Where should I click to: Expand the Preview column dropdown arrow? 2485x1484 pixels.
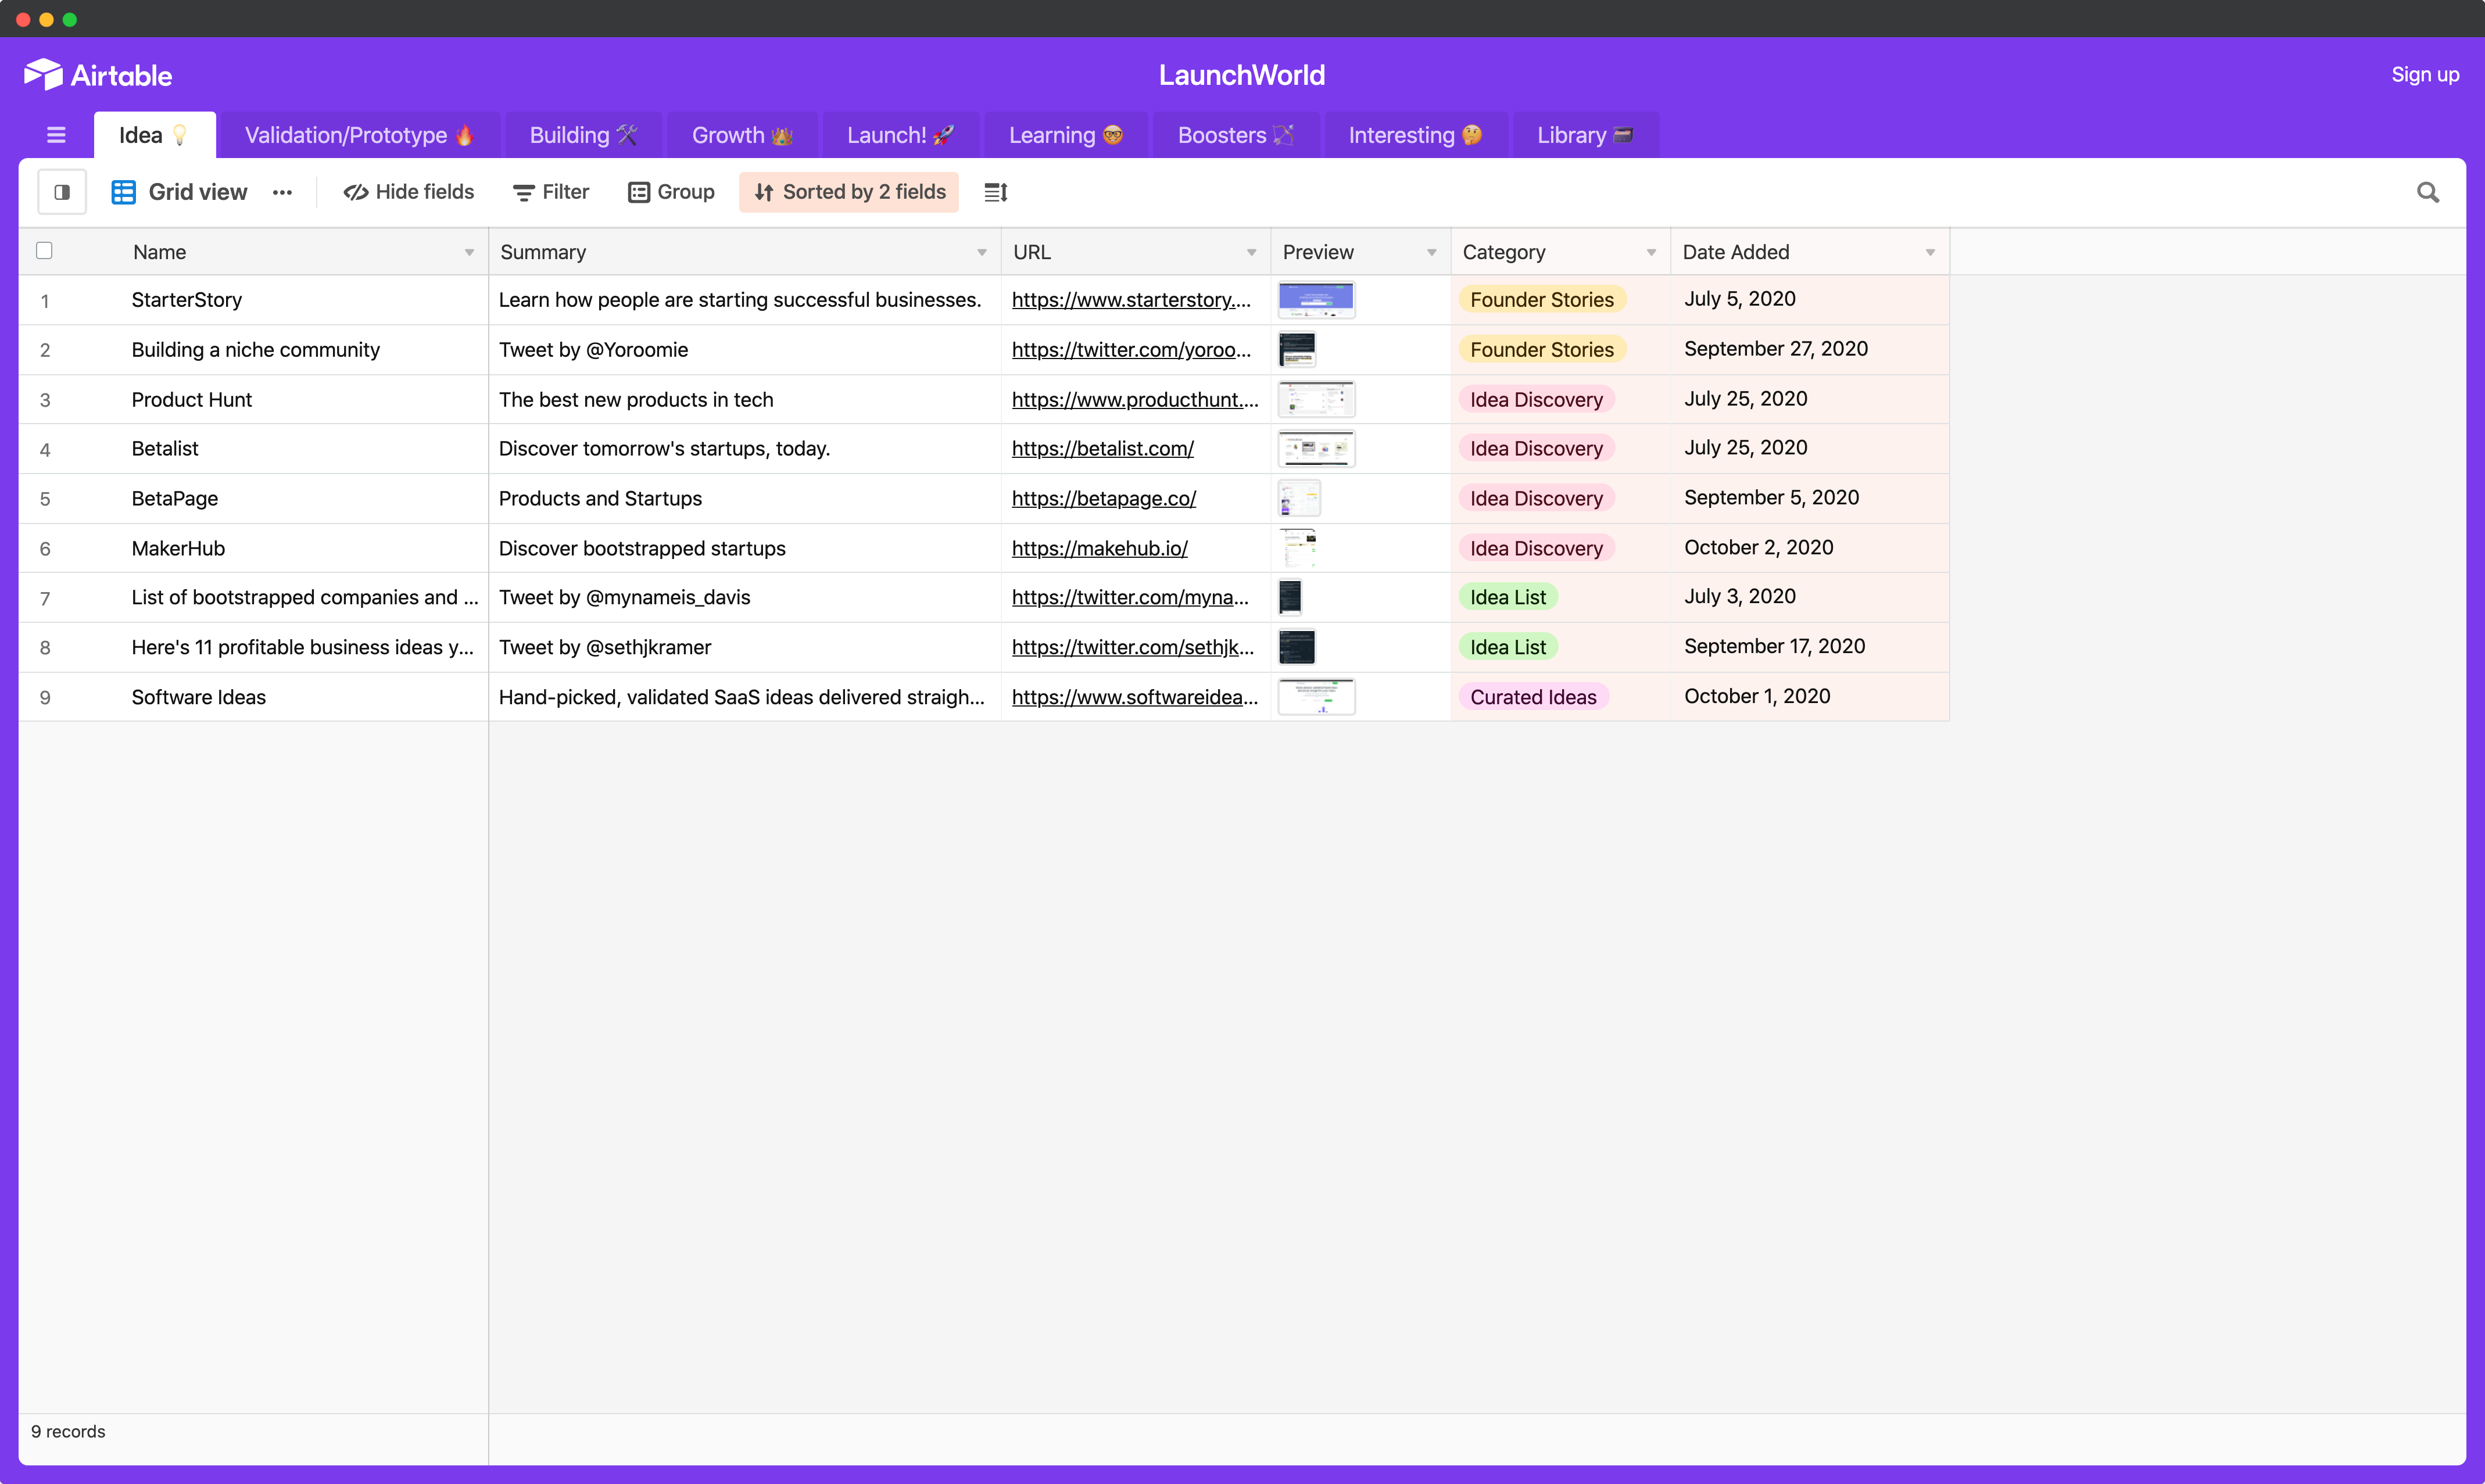pyautogui.click(x=1432, y=252)
